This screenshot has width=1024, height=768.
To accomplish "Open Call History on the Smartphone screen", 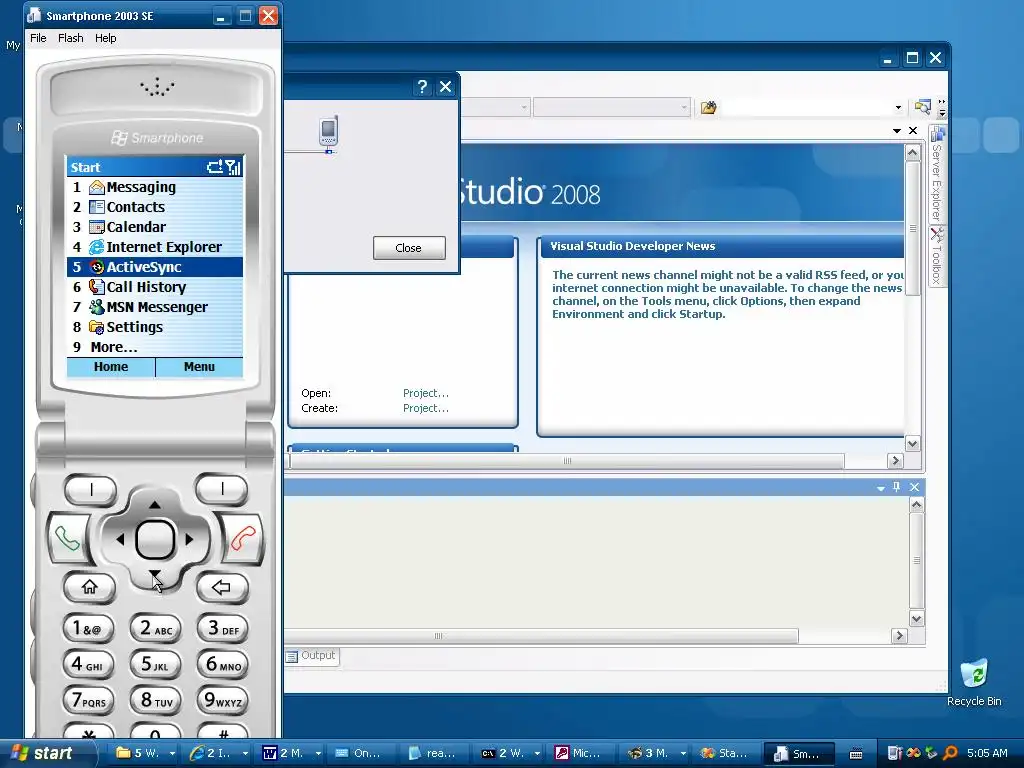I will (x=155, y=287).
